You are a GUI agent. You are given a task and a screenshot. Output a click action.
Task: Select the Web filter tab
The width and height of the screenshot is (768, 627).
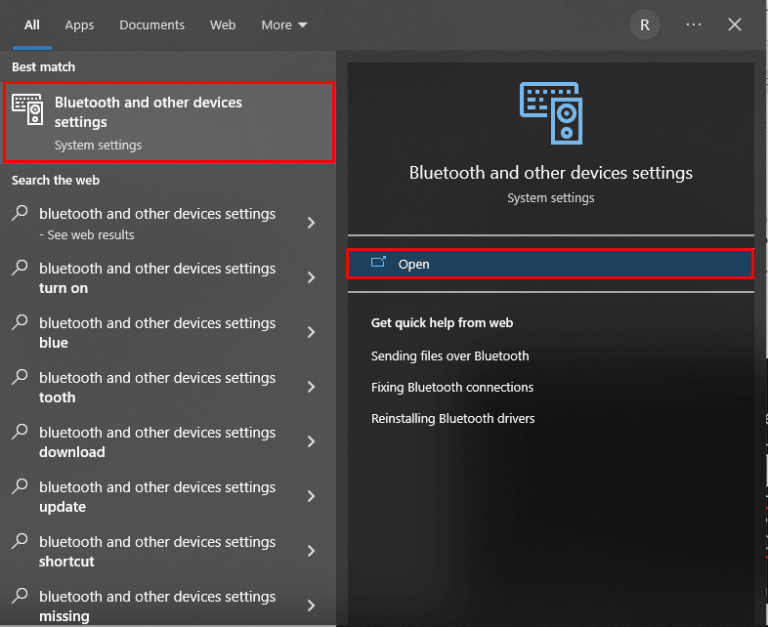(223, 25)
